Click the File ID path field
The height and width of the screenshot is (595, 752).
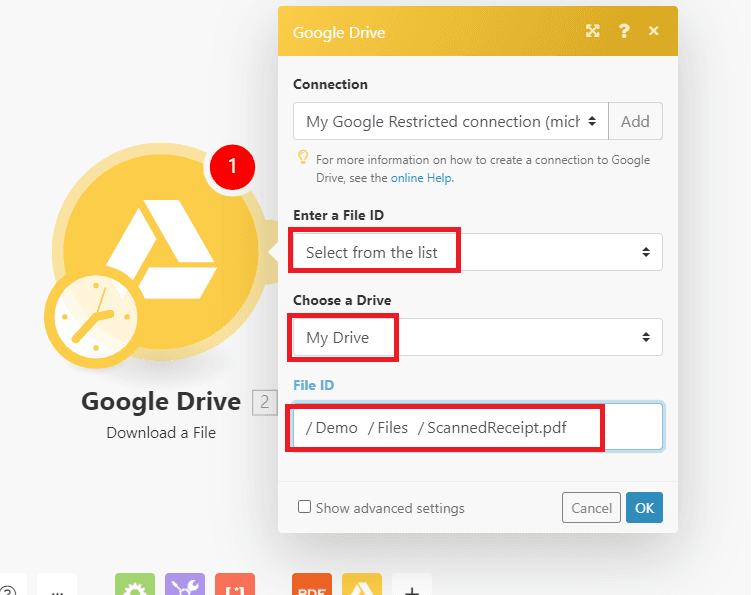pos(478,427)
